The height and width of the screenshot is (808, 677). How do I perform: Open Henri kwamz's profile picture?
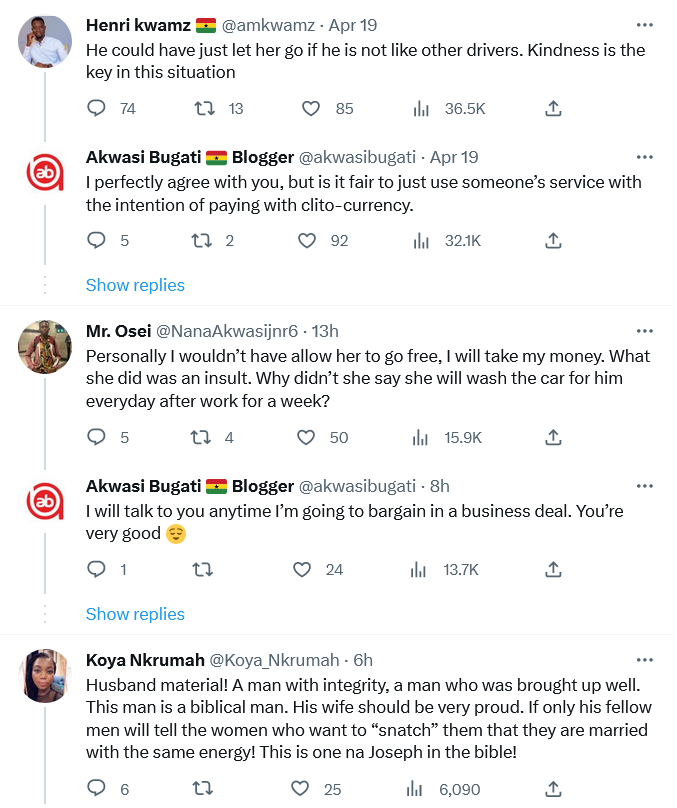45,42
